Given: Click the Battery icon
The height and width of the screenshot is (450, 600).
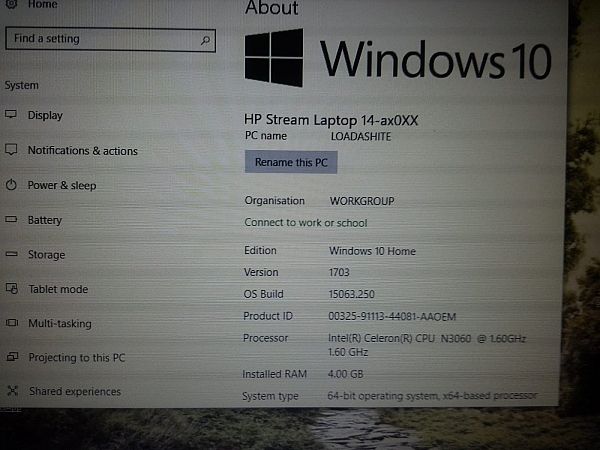Looking at the screenshot, I should click(x=11, y=219).
